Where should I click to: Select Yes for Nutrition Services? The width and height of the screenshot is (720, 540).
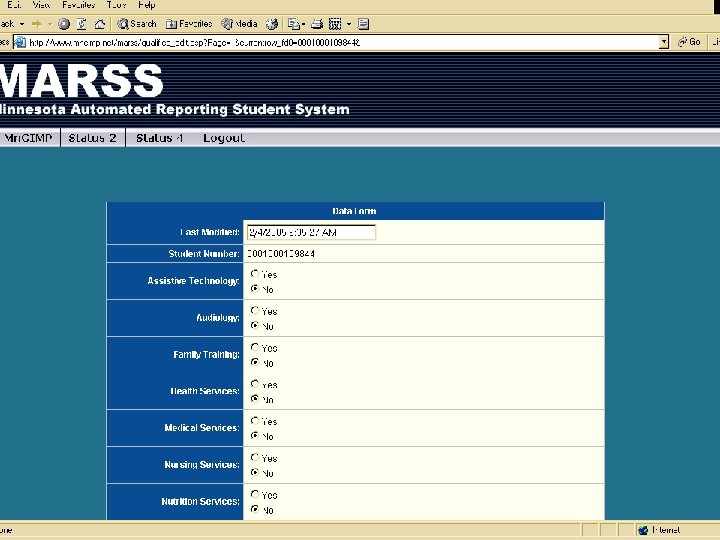click(255, 494)
